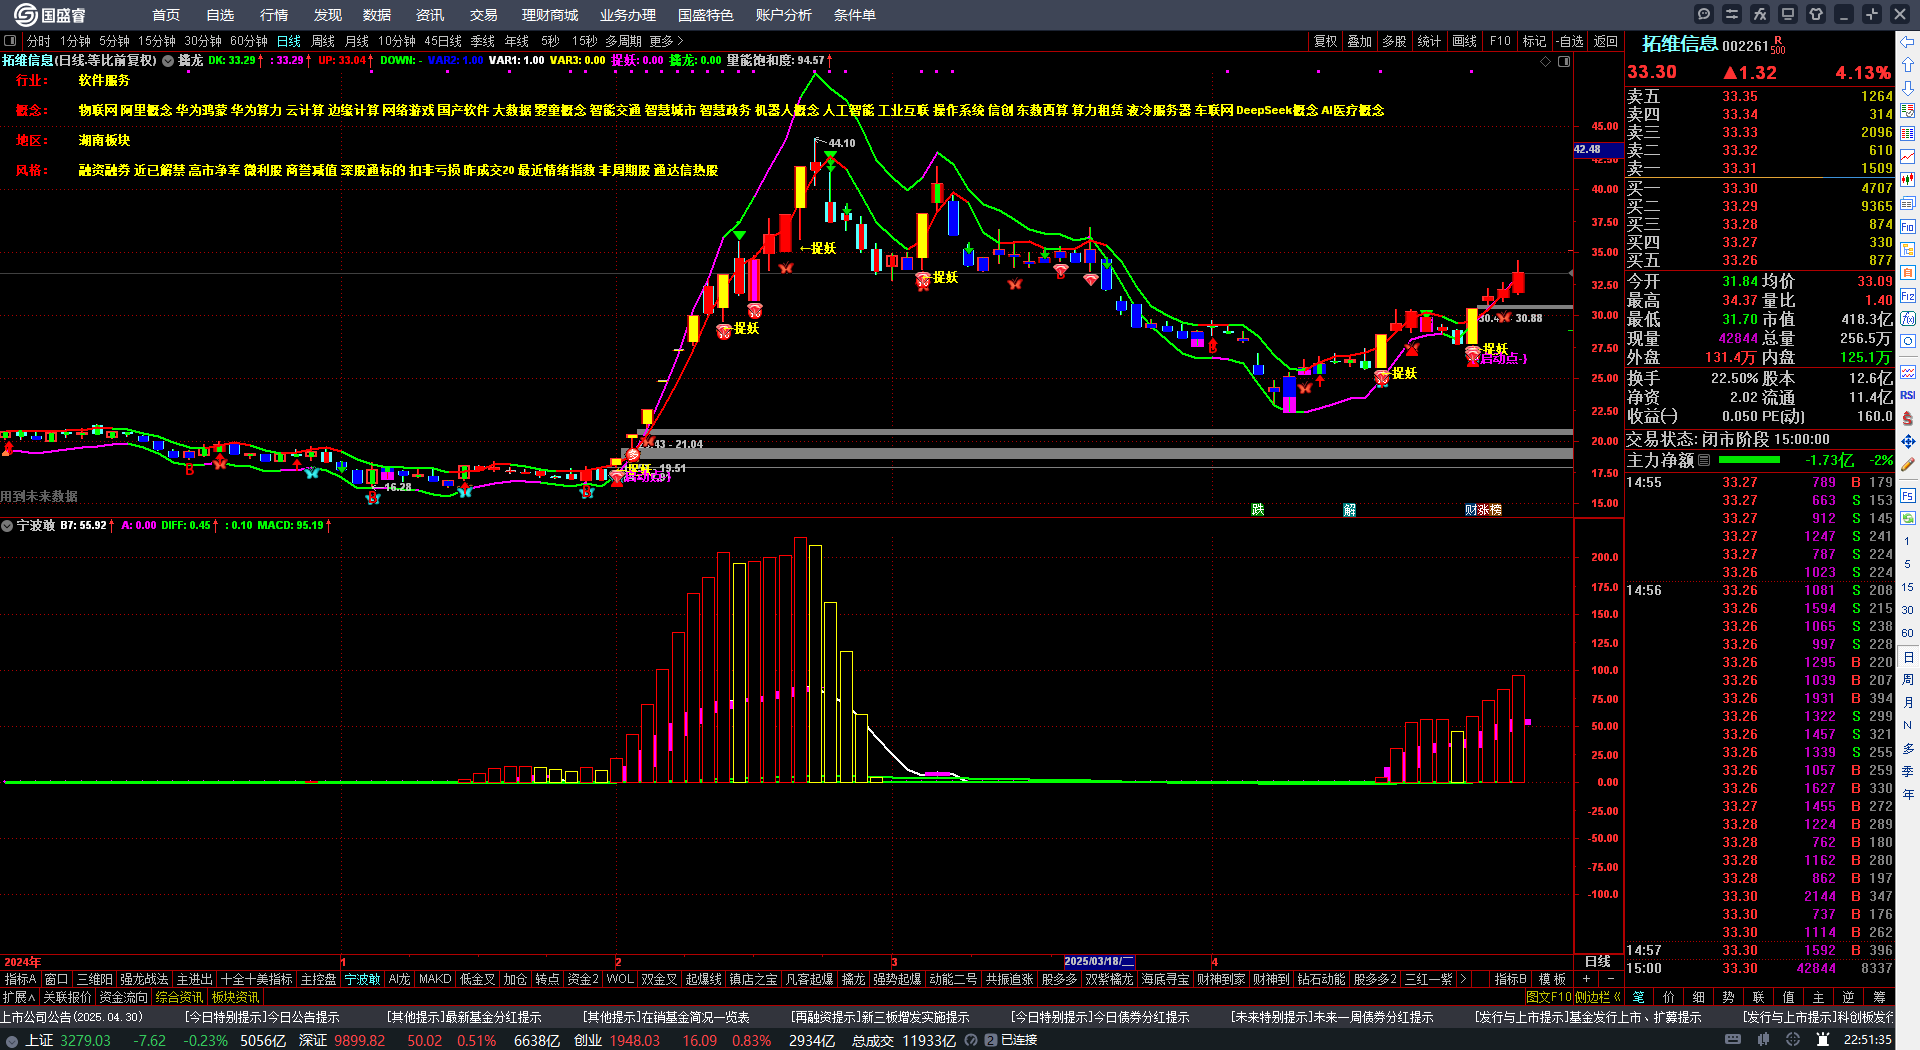Expand more indicator tabs arrow after 三红一紫
The height and width of the screenshot is (1050, 1920).
click(1464, 979)
